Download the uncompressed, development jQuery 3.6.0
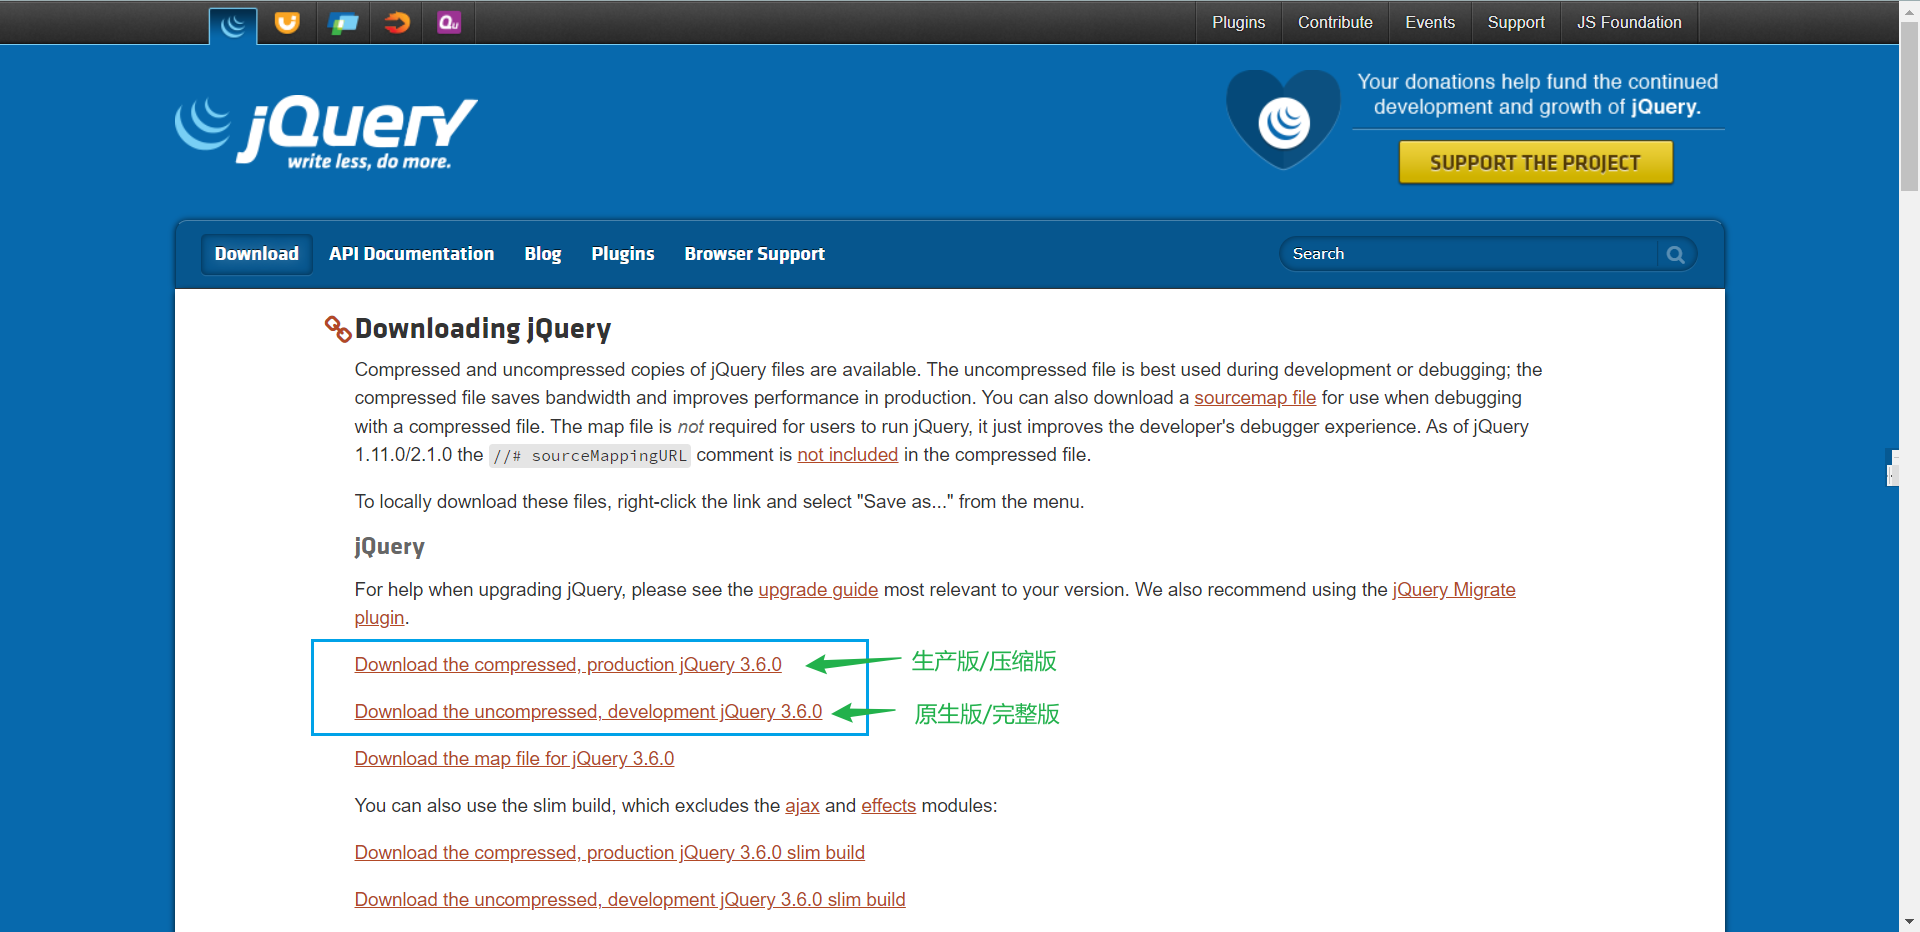The height and width of the screenshot is (932, 1920). coord(588,712)
